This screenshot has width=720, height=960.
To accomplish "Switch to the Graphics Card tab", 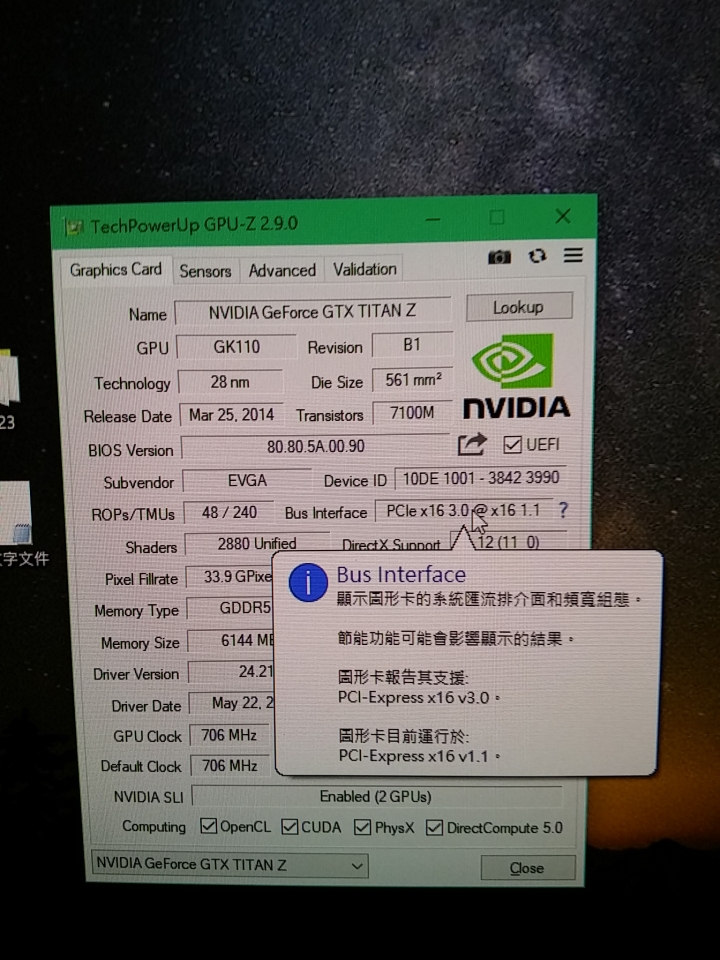I will pyautogui.click(x=116, y=269).
